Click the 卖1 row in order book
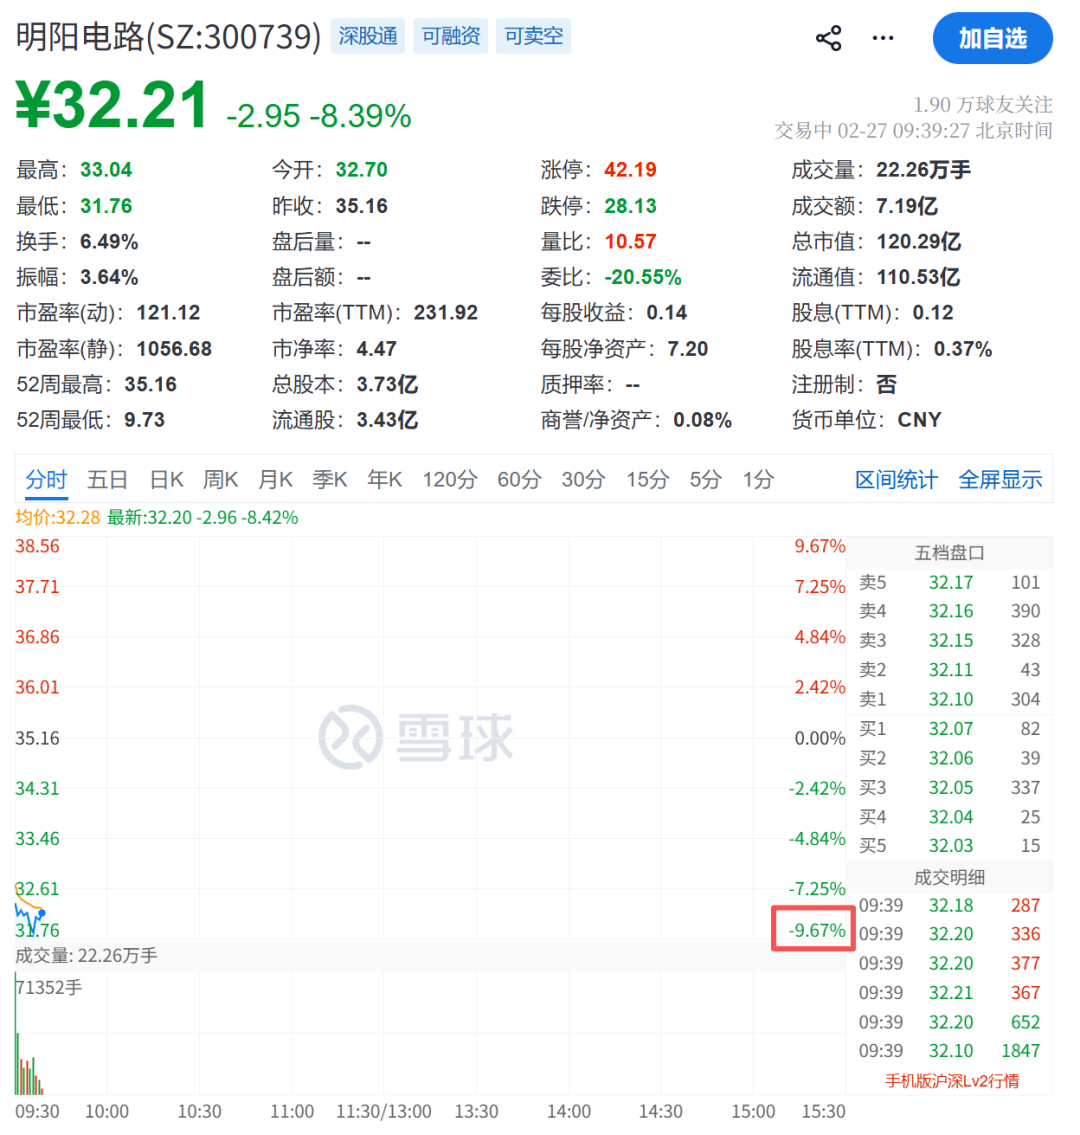Image resolution: width=1080 pixels, height=1135 pixels. point(949,699)
